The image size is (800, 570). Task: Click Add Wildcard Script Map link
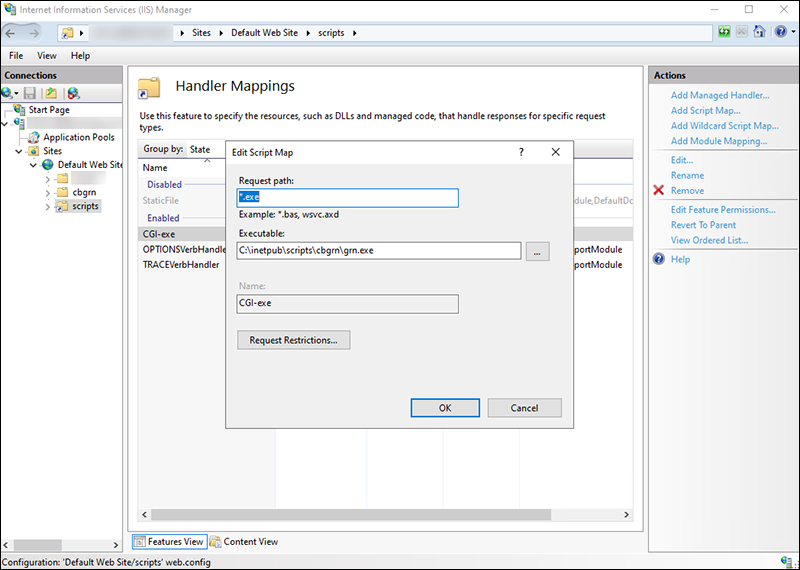pos(724,126)
